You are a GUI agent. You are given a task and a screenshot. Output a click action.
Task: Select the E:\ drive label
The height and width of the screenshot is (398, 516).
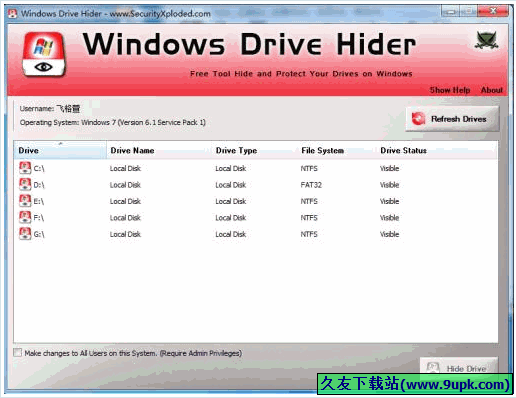click(39, 201)
